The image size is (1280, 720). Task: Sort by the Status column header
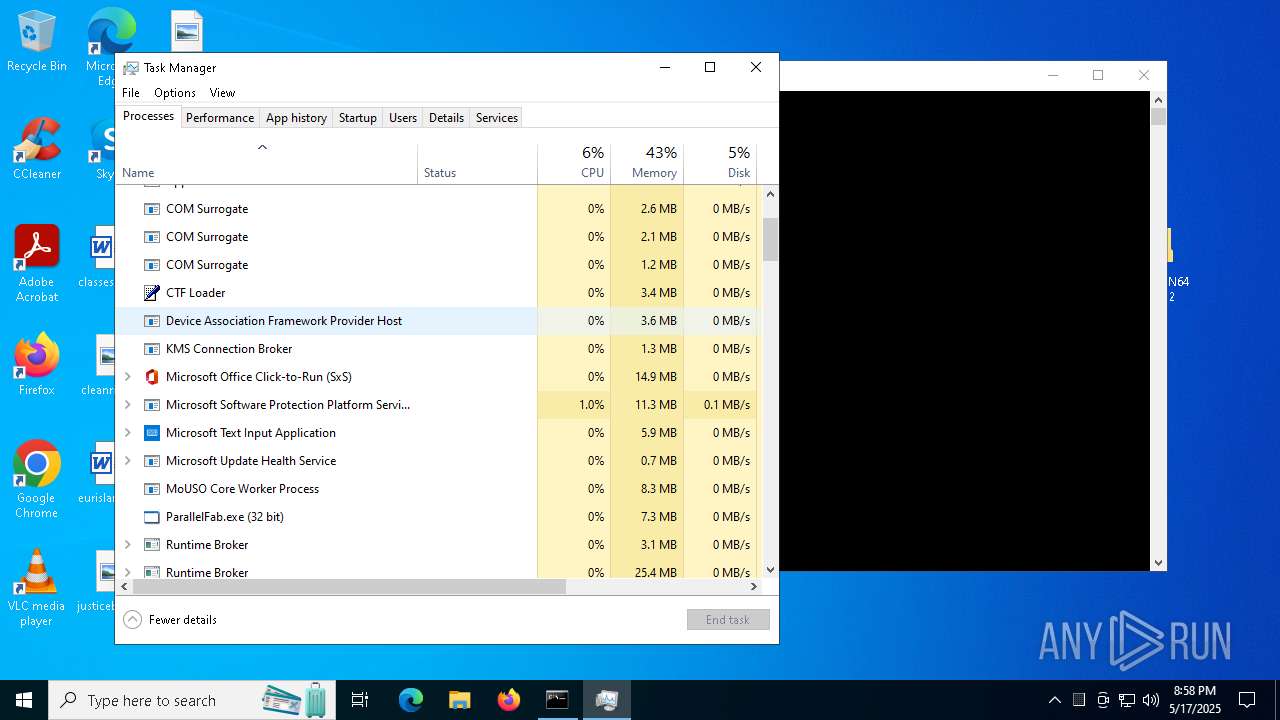coord(477,164)
